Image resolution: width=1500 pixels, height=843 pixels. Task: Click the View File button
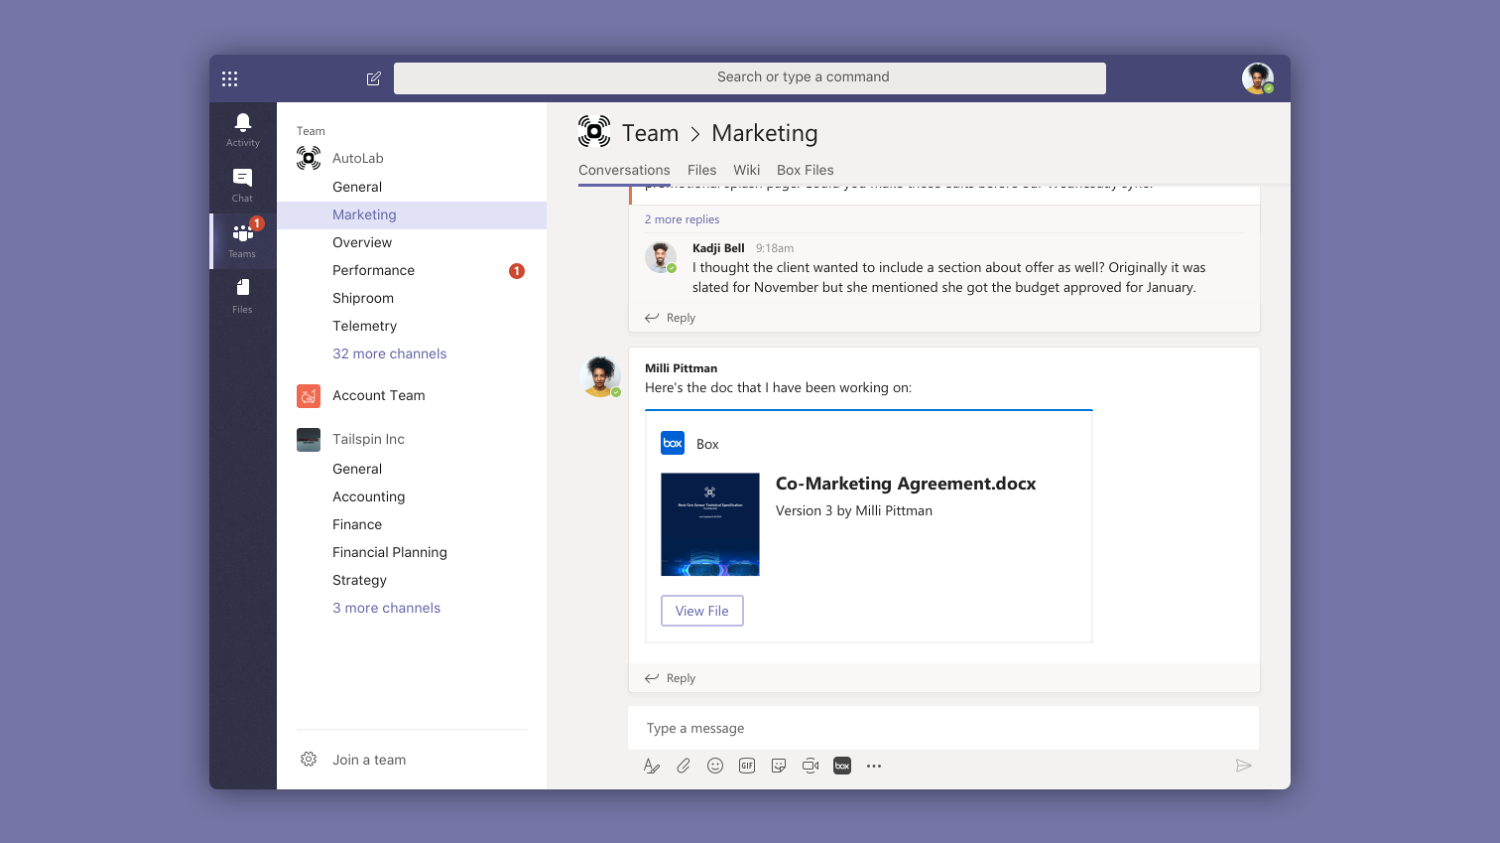pos(702,611)
